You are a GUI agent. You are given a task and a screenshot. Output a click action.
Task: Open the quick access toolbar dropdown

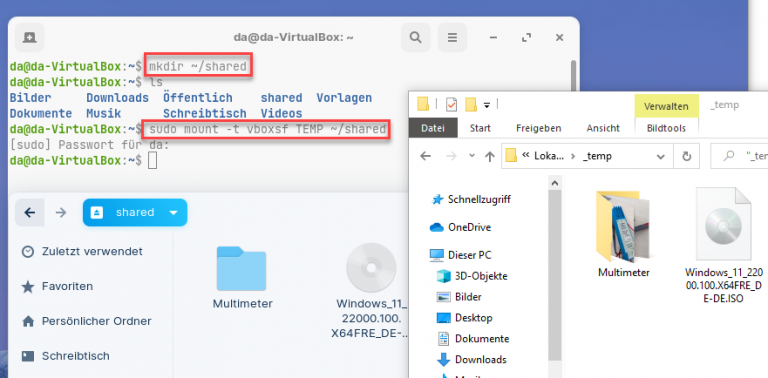click(x=487, y=105)
